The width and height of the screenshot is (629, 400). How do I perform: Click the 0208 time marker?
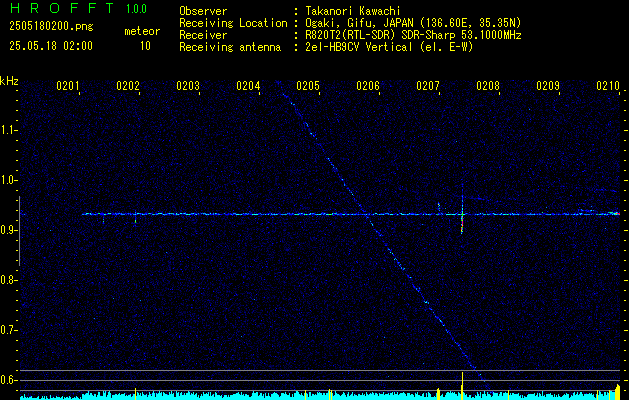[x=488, y=85]
